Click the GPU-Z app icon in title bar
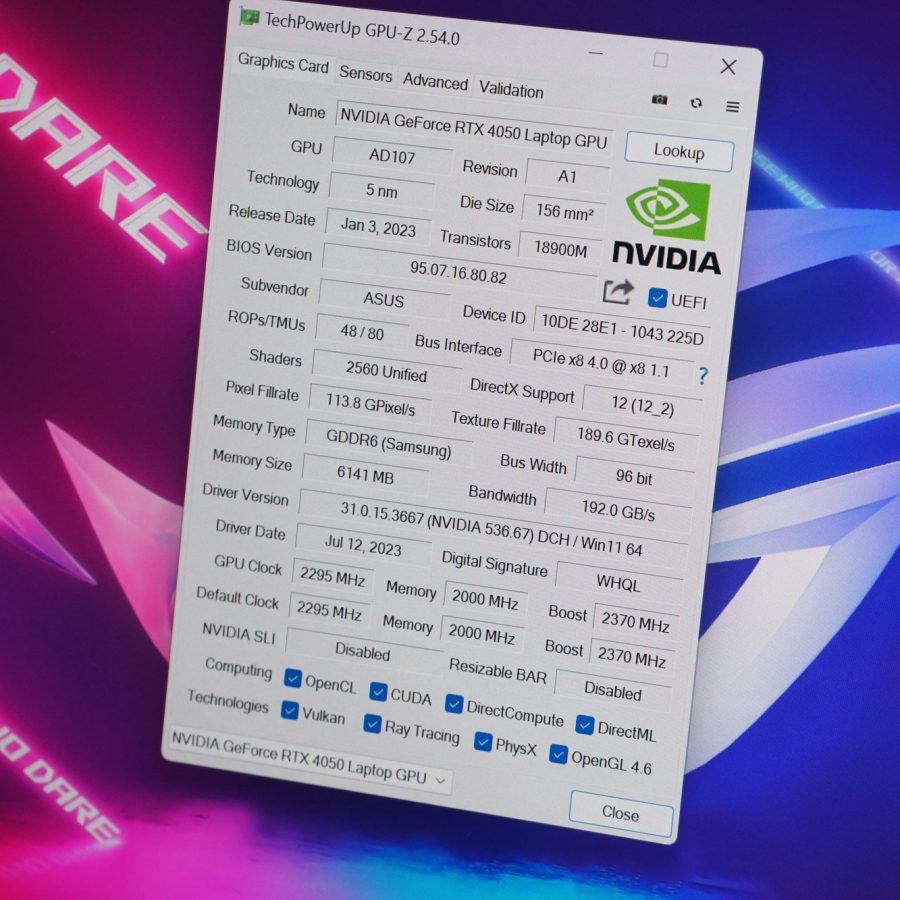This screenshot has width=900, height=900. pos(249,17)
